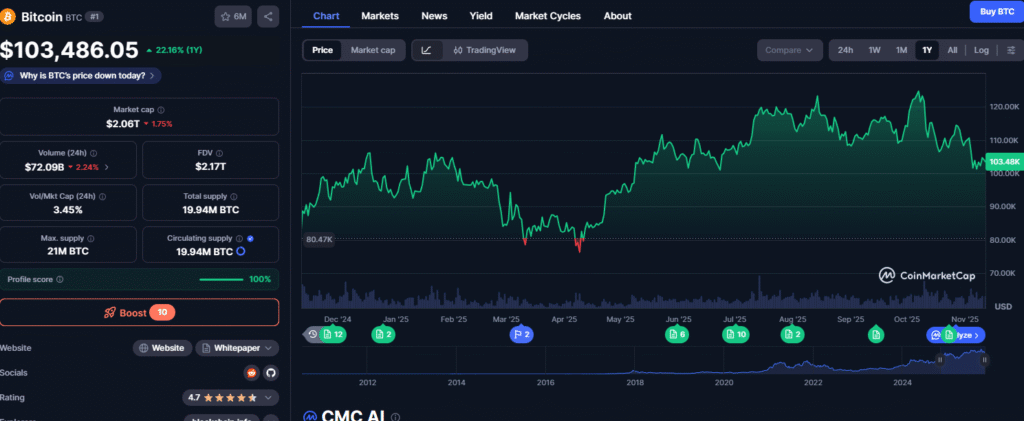Image resolution: width=1024 pixels, height=421 pixels.
Task: Switch chart view to Market cap
Action: (372, 50)
